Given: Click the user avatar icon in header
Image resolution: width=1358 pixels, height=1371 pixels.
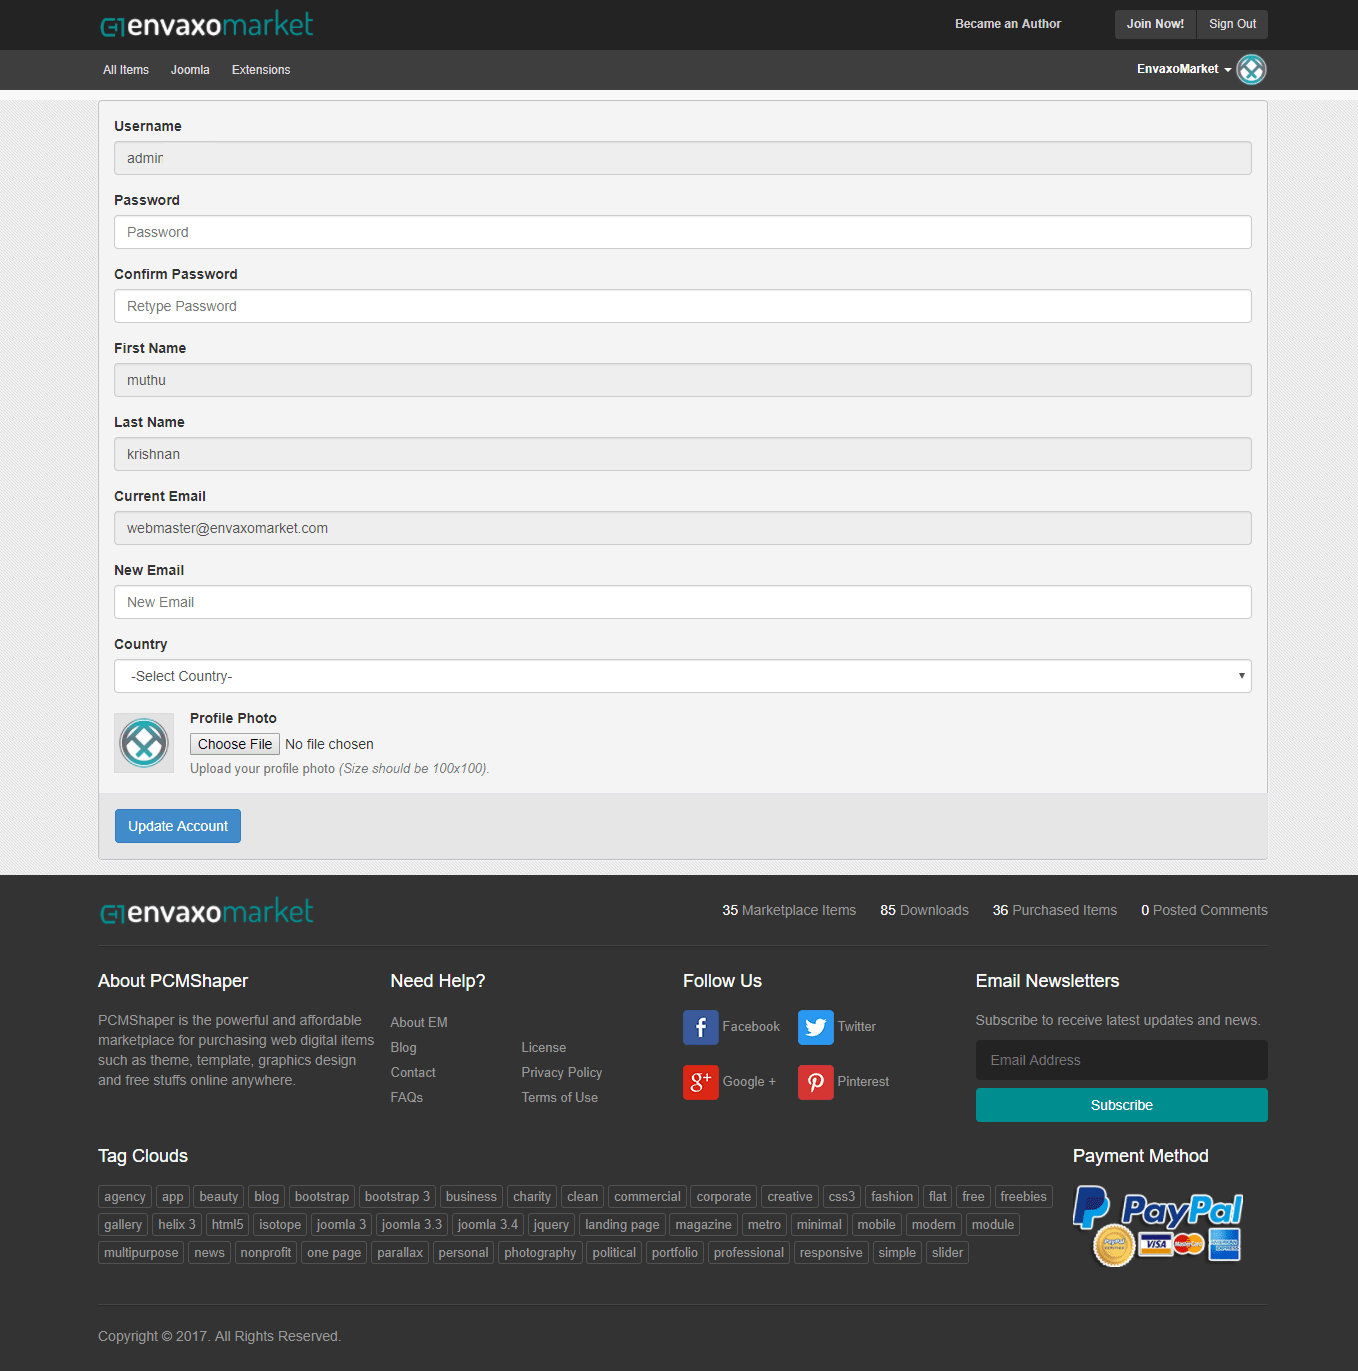Looking at the screenshot, I should point(1251,69).
